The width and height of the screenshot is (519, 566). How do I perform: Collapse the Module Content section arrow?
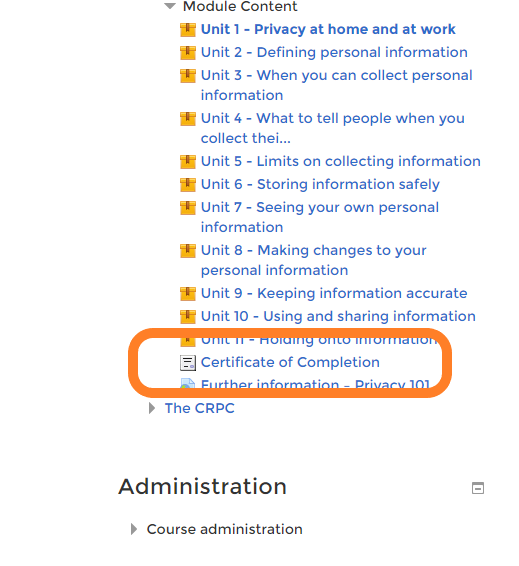pos(170,6)
